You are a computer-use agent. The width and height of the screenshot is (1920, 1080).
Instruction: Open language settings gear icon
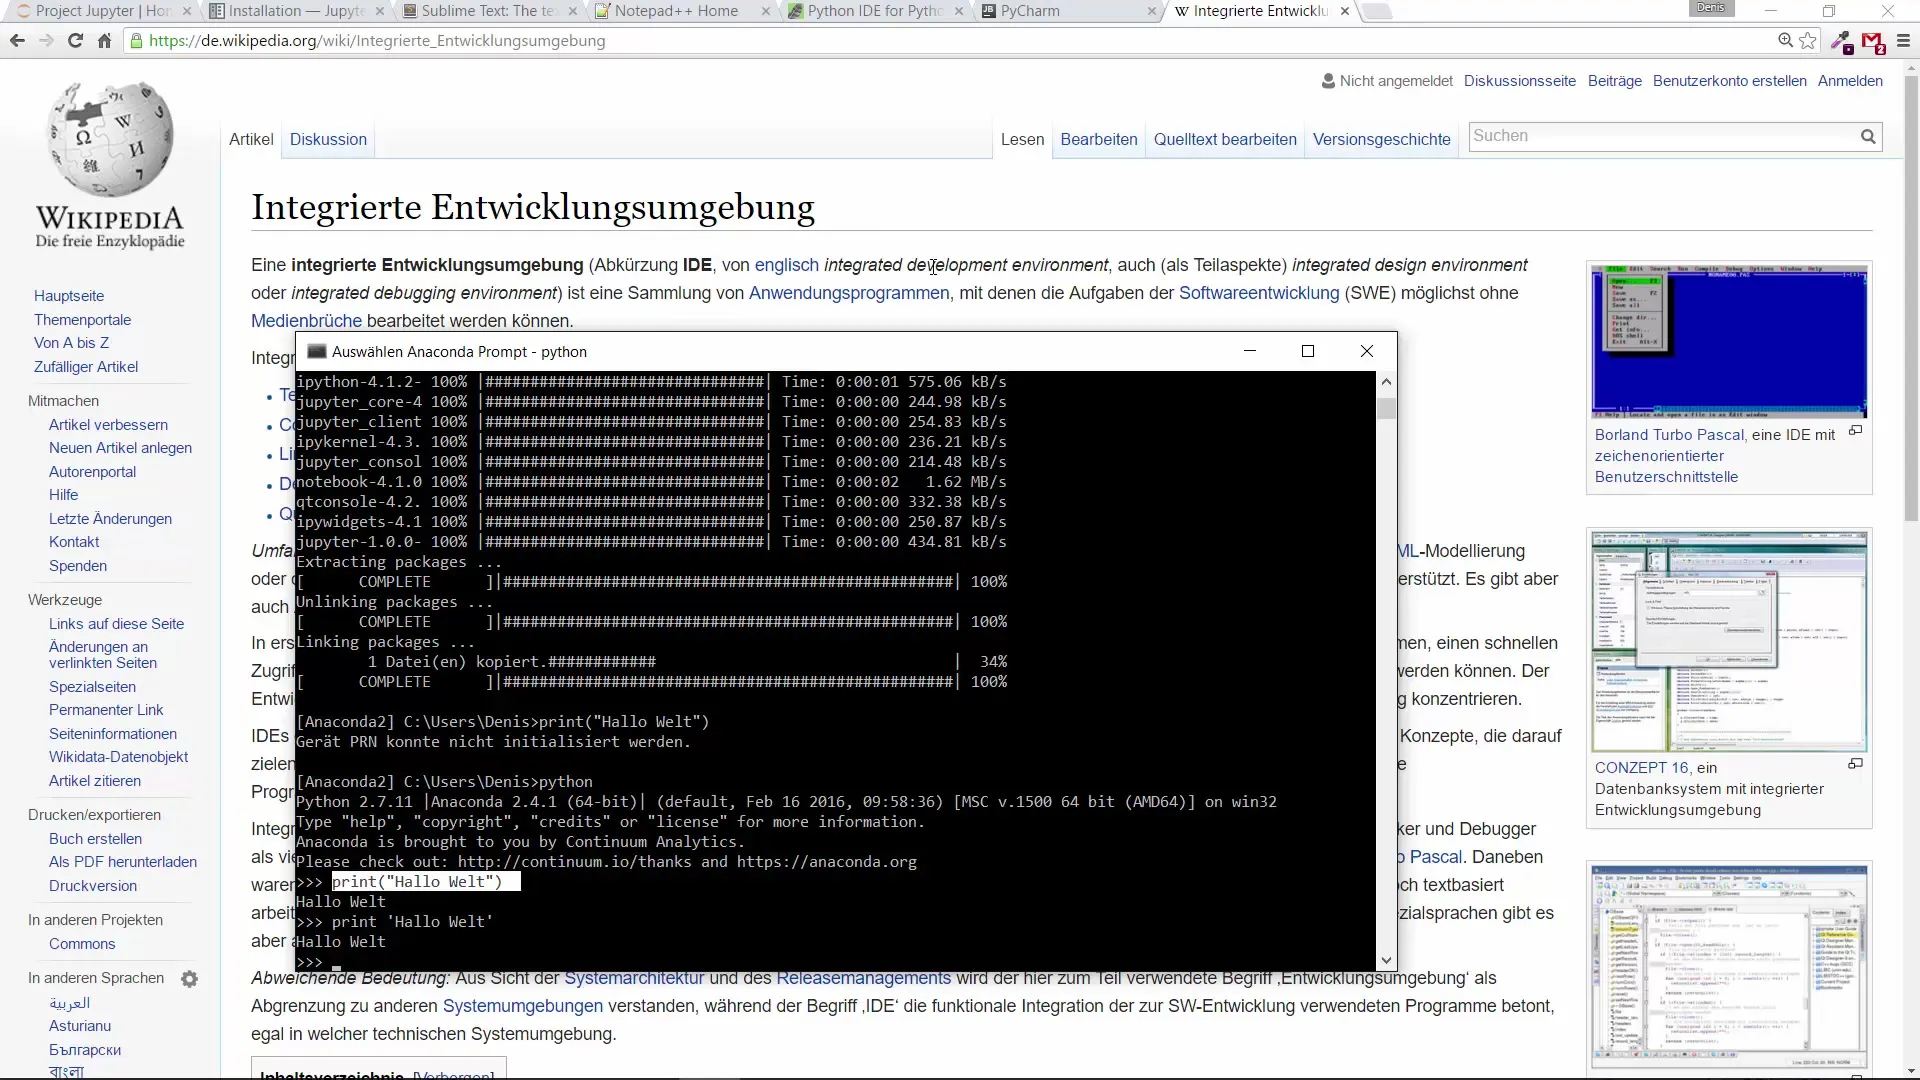tap(189, 979)
